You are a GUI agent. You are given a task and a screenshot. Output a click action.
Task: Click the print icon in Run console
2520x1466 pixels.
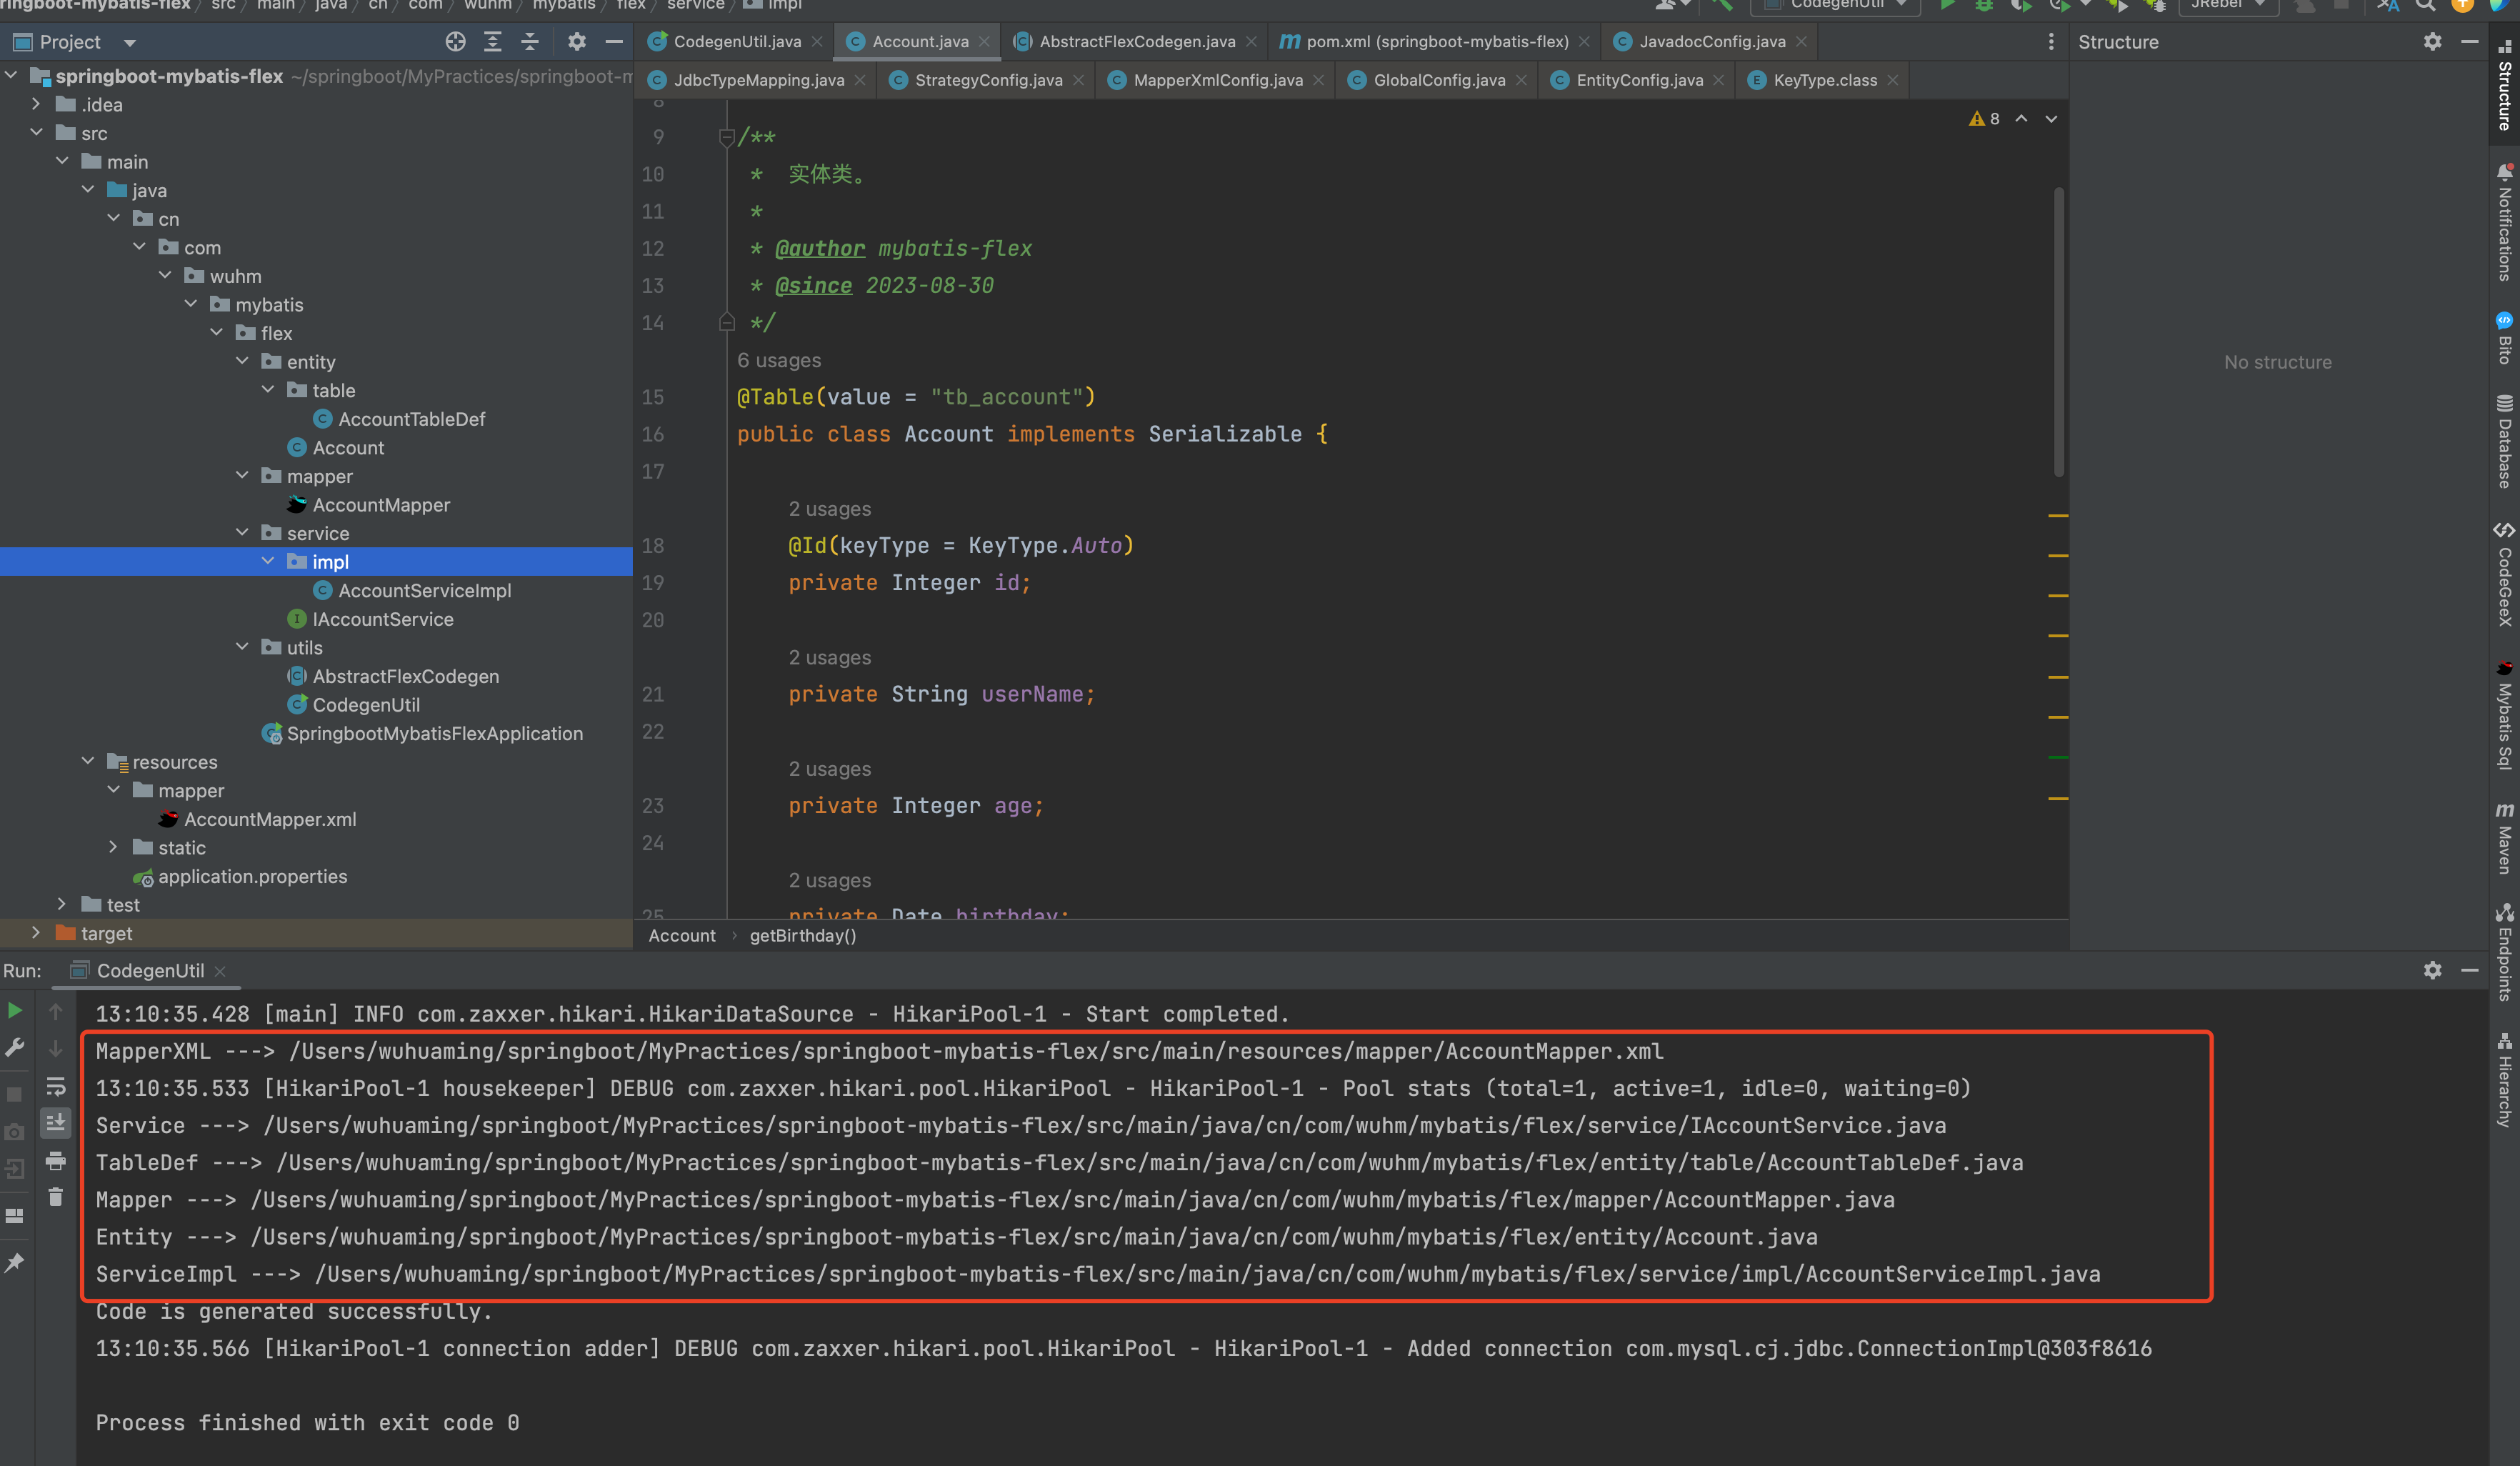(x=56, y=1161)
